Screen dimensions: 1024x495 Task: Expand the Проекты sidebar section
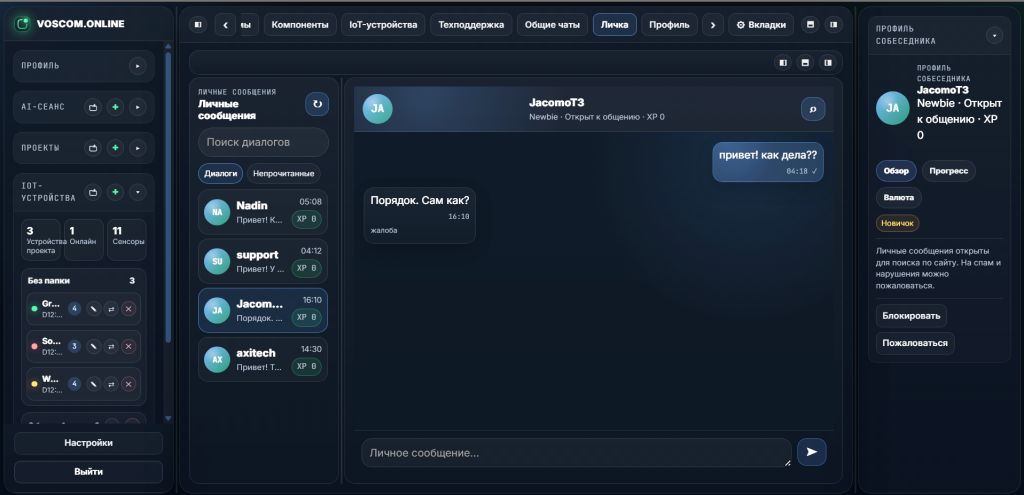137,148
